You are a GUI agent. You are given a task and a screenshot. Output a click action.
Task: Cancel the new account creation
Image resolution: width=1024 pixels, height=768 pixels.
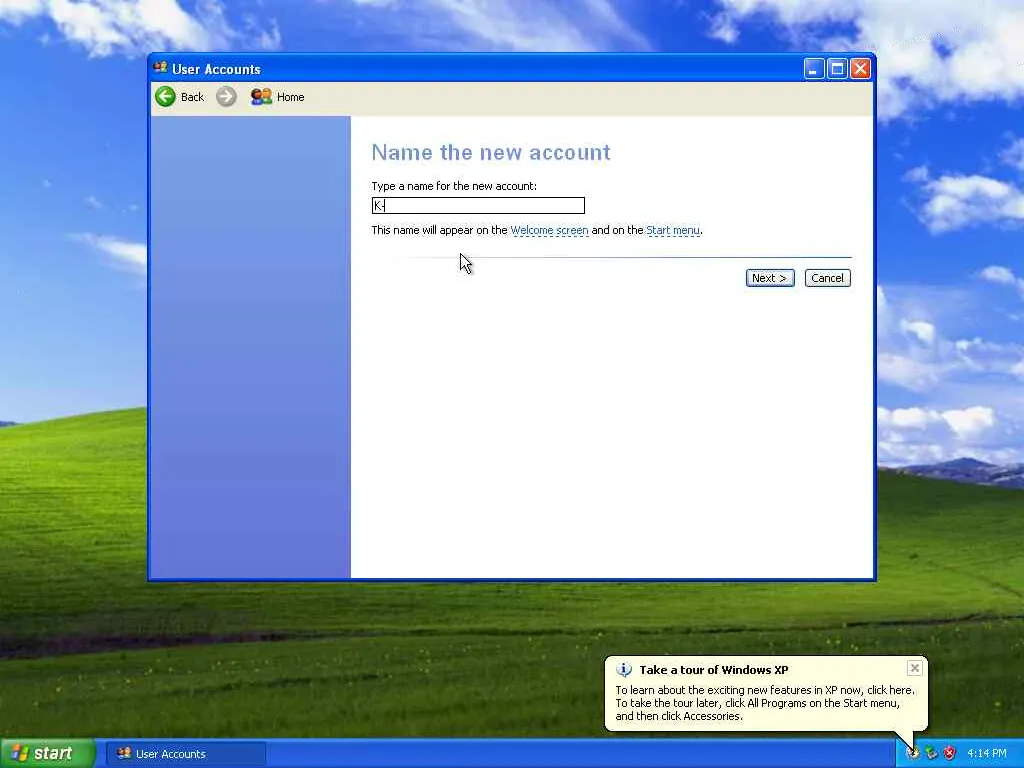pos(827,278)
